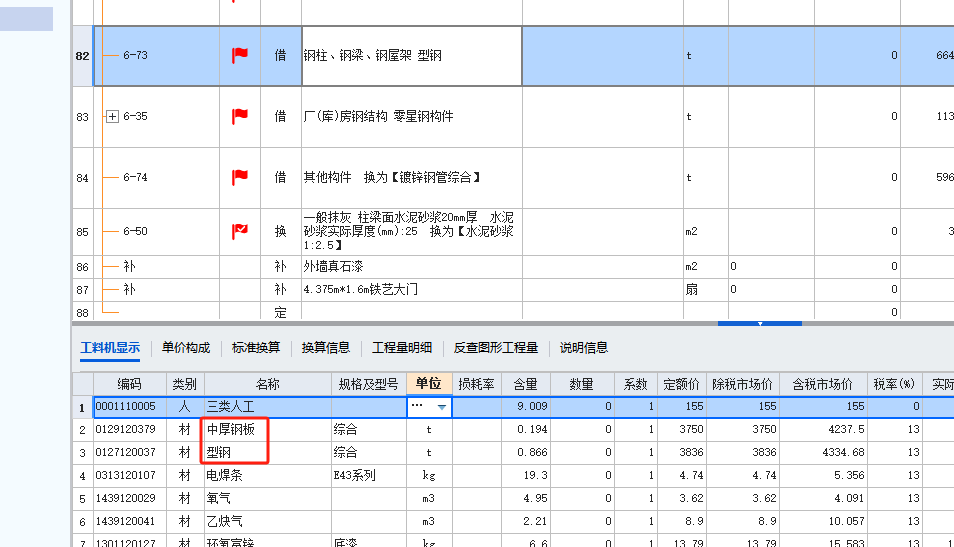Click the 外墙真石漆 name cell

tap(412, 267)
